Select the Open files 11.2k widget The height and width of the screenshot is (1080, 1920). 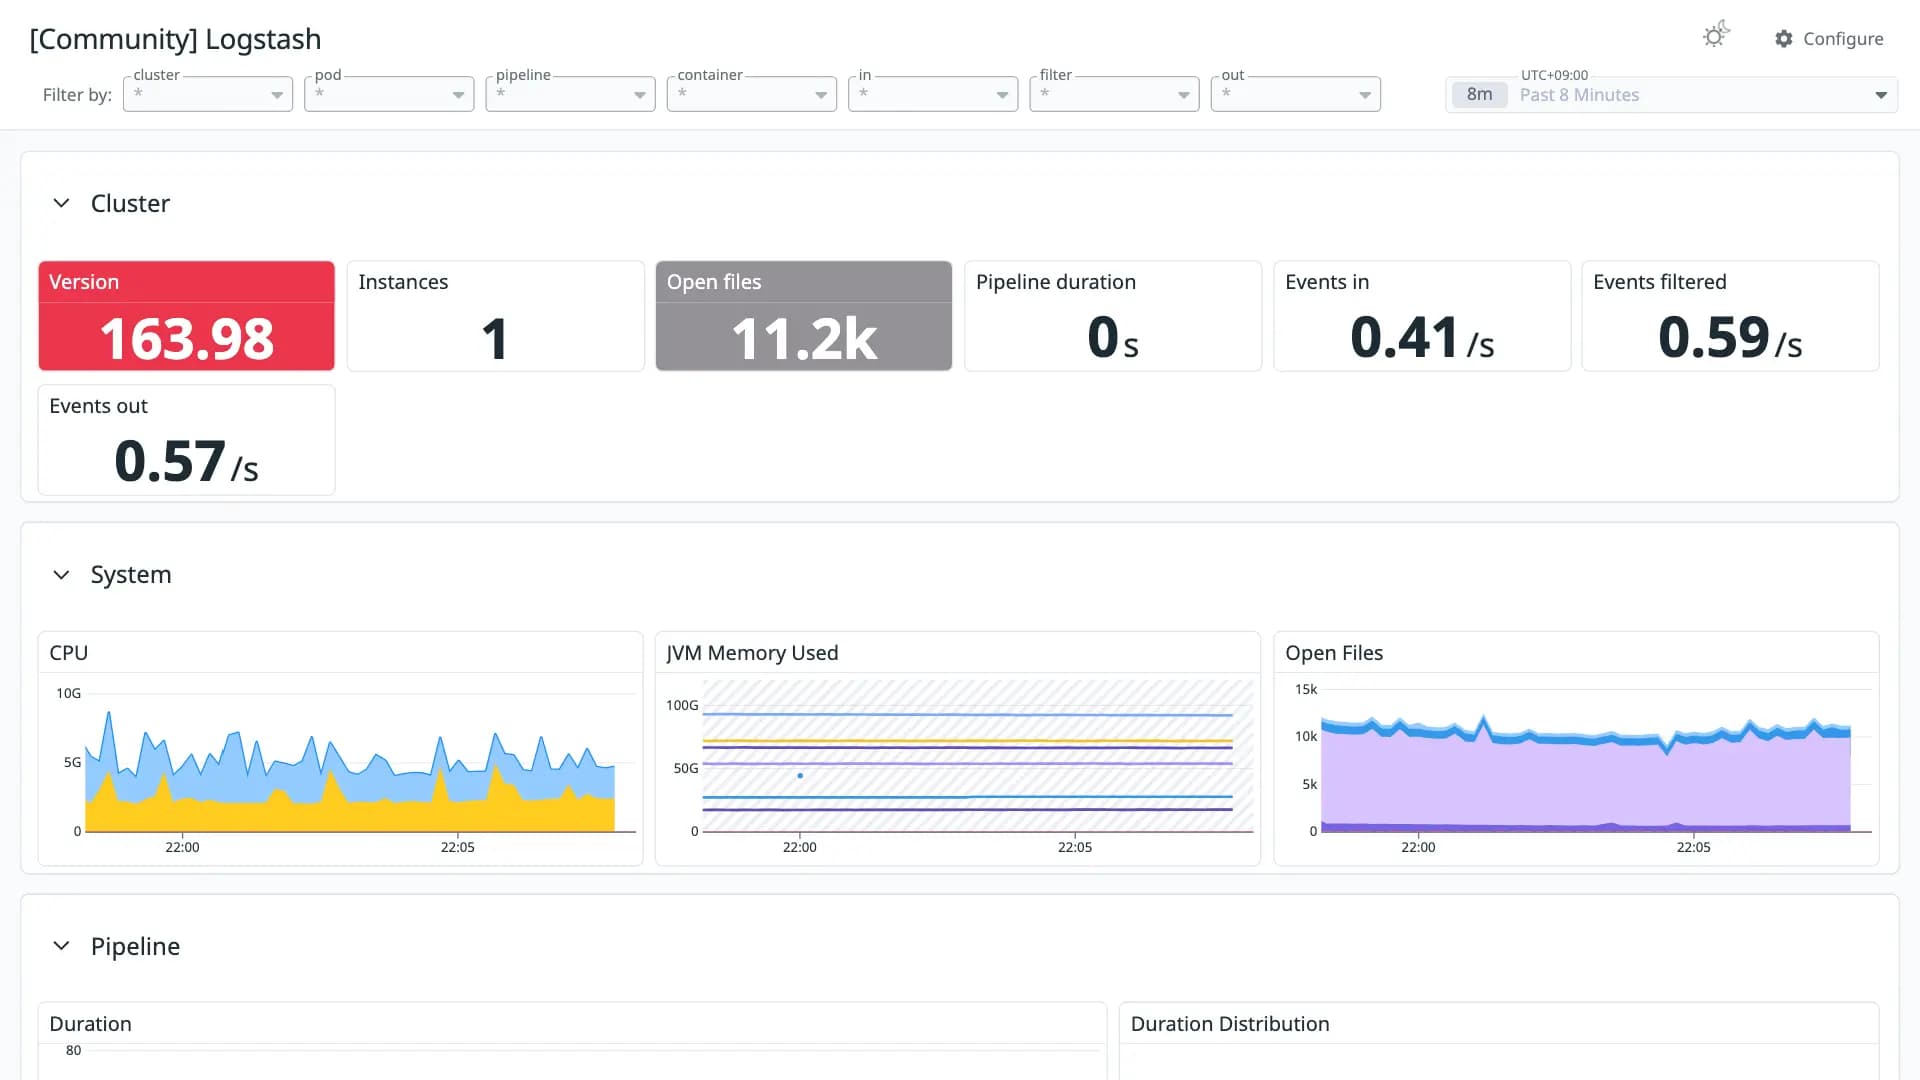pos(804,316)
